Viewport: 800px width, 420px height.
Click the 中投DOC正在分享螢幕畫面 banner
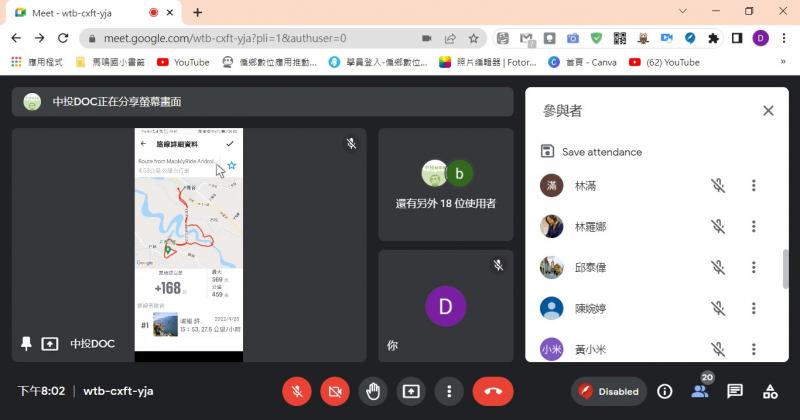pyautogui.click(x=262, y=102)
